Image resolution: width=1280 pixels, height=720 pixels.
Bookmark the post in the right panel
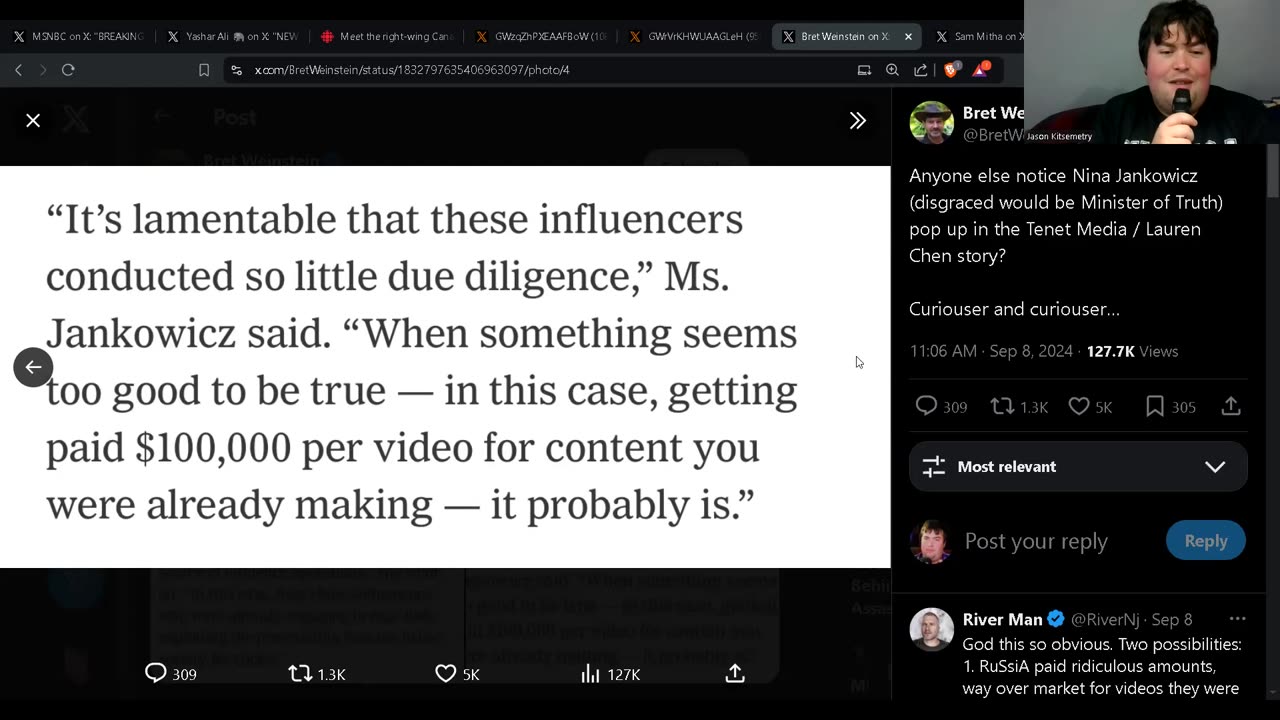pyautogui.click(x=1155, y=406)
